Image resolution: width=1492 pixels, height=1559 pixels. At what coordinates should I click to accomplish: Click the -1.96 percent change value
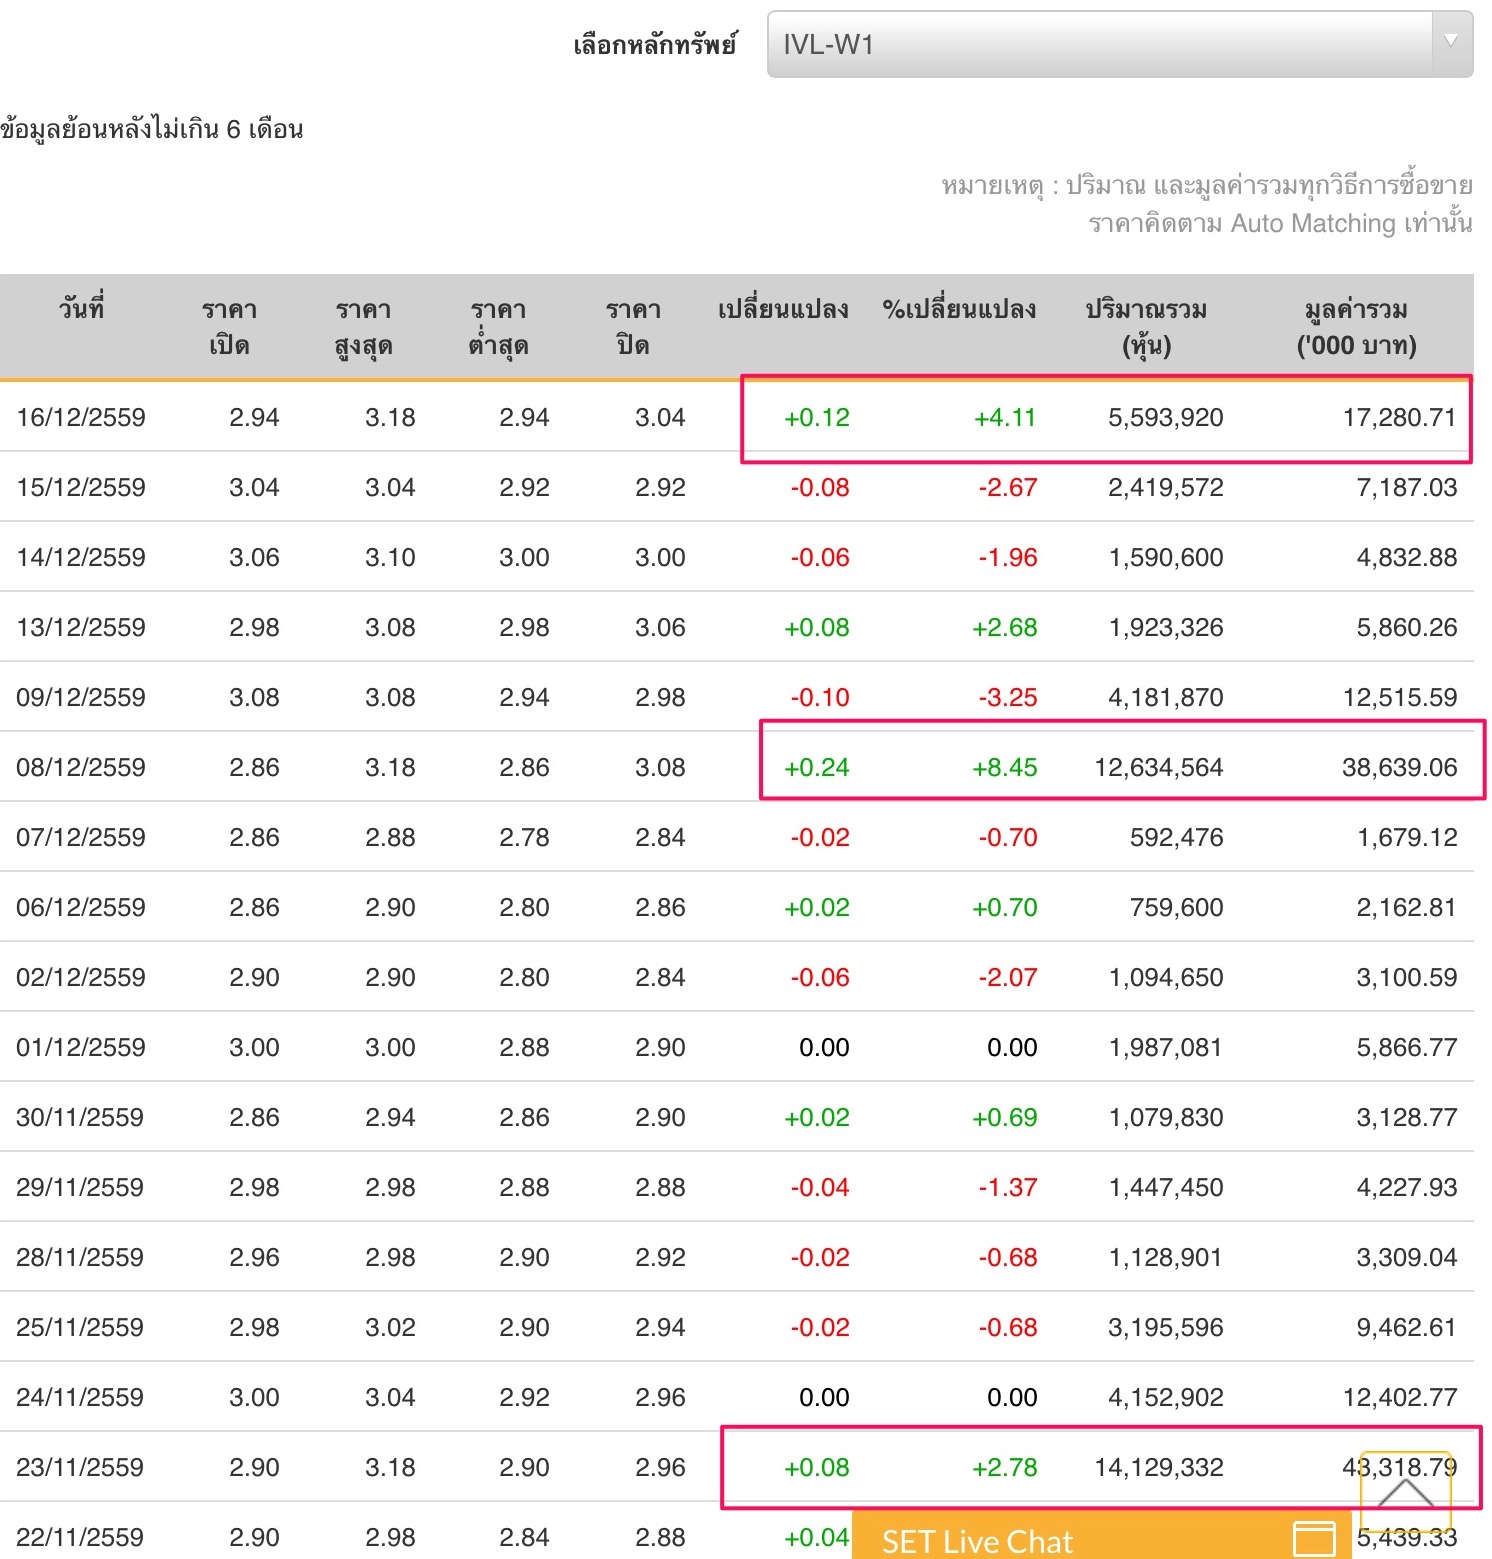[1008, 557]
